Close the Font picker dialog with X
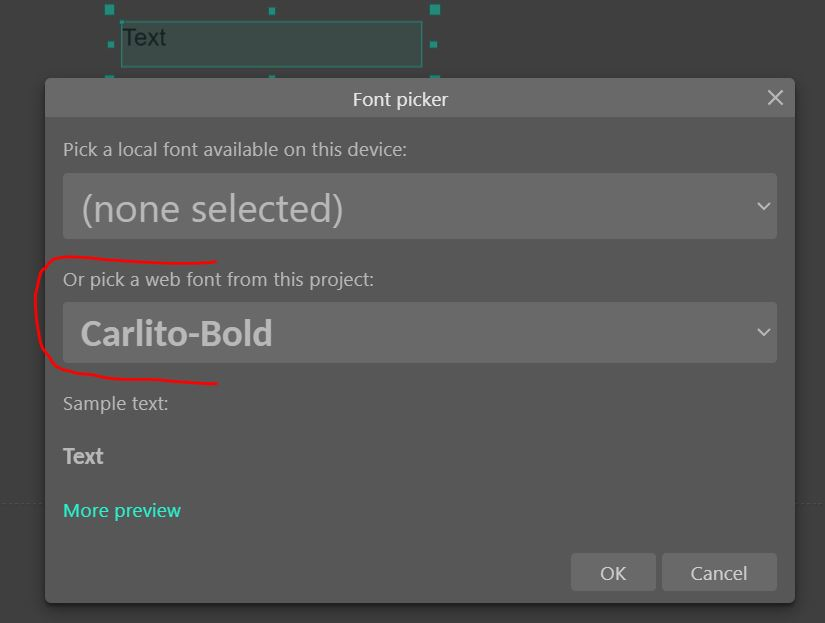Image resolution: width=825 pixels, height=623 pixels. coord(774,98)
